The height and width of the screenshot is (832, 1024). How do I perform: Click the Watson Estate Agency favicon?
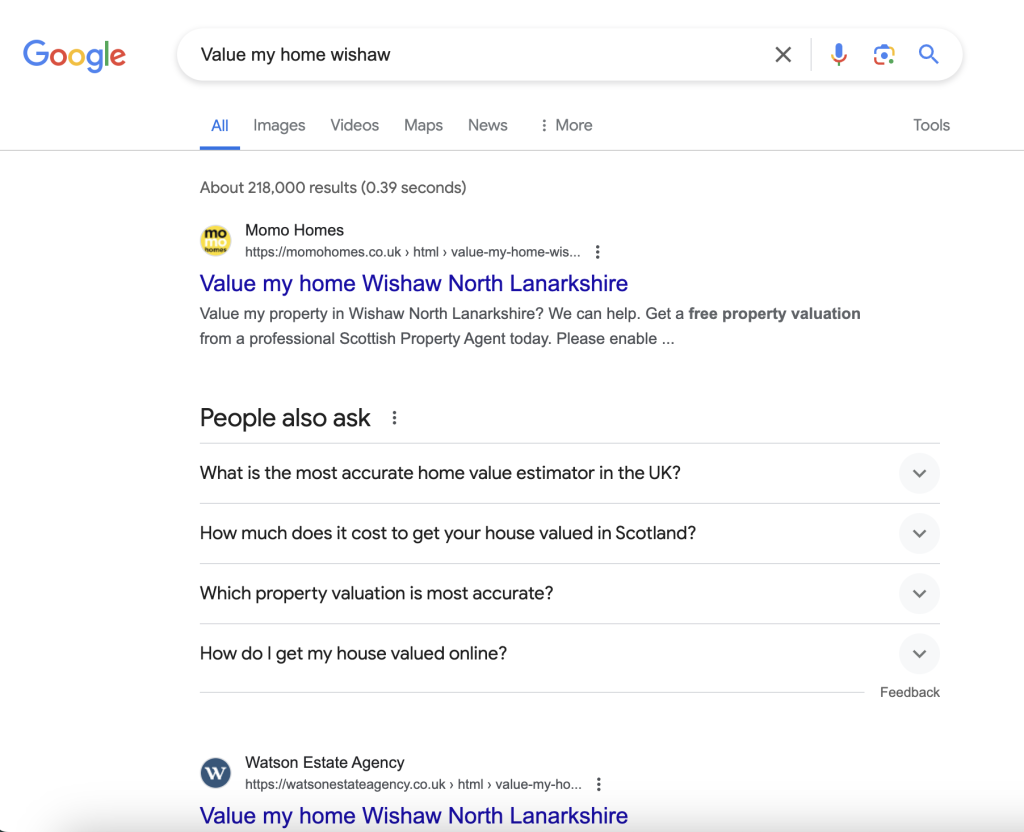pos(216,773)
